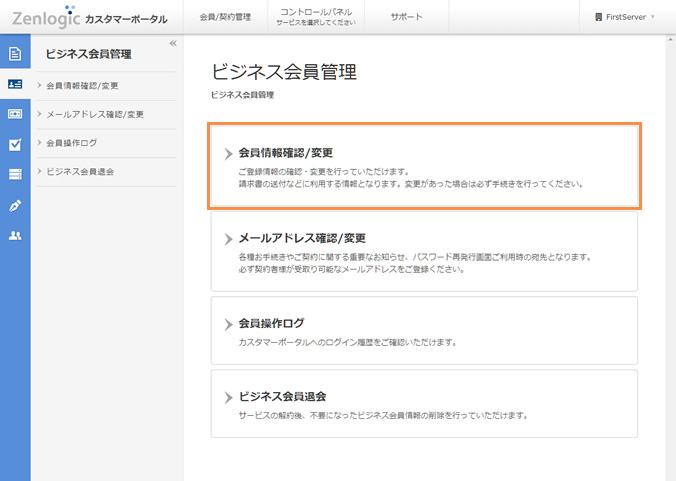Open the users group sidebar icon
676x481 pixels.
15,236
